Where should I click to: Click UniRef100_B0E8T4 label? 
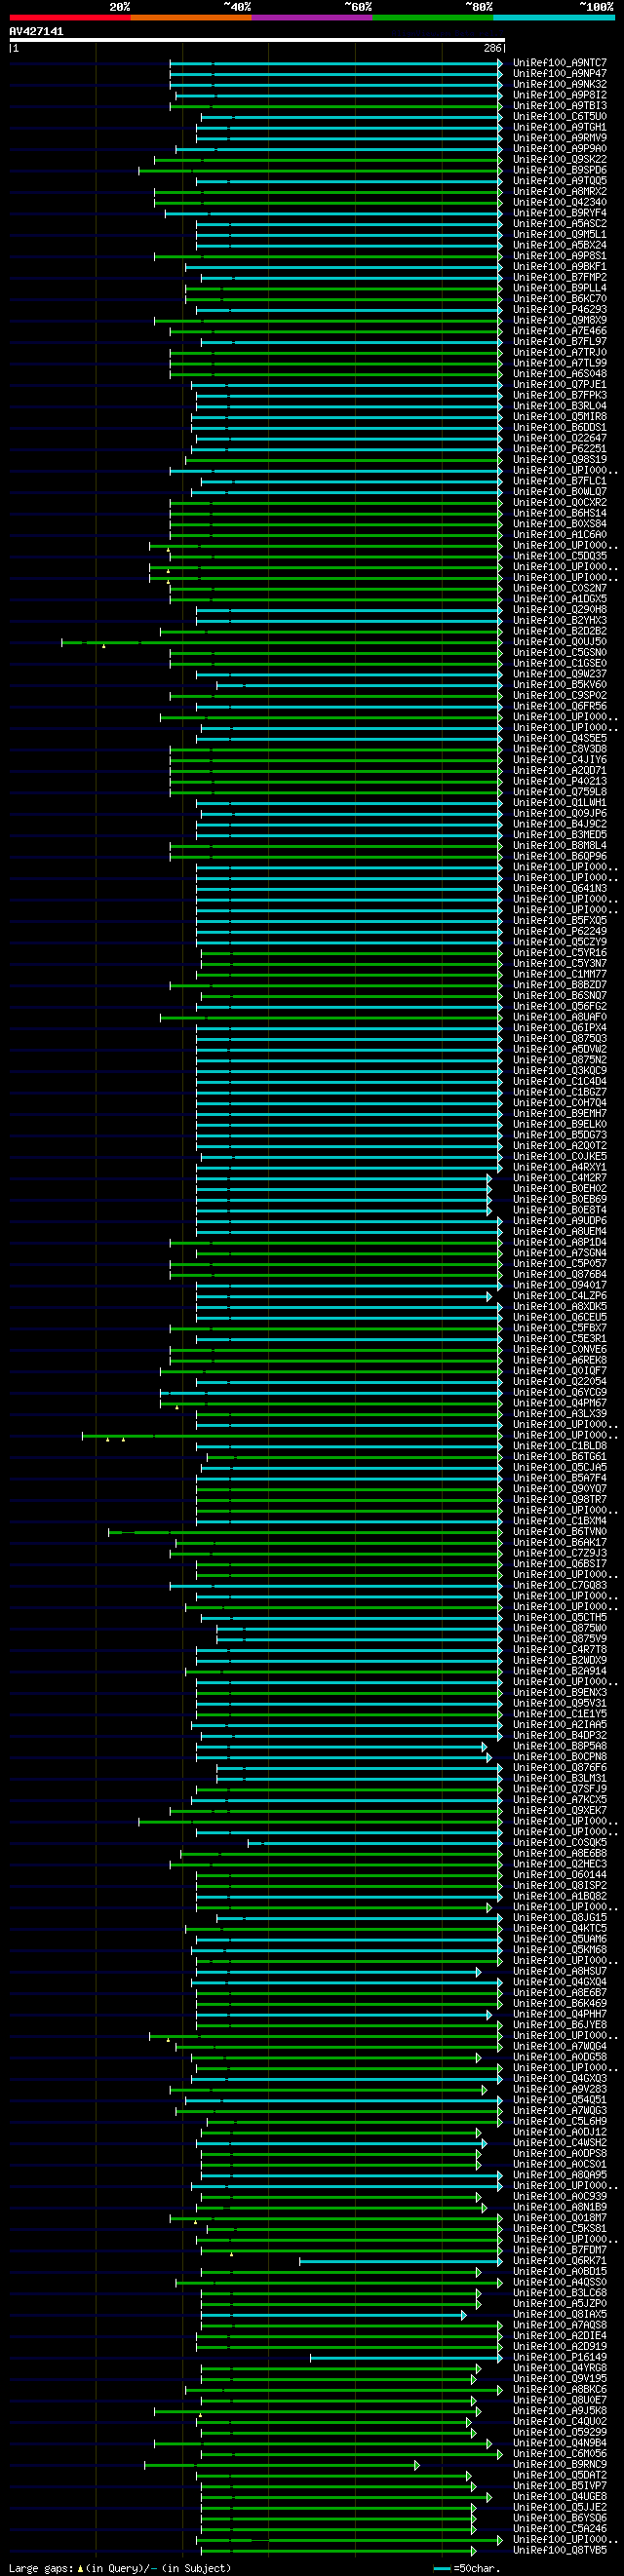[560, 1210]
